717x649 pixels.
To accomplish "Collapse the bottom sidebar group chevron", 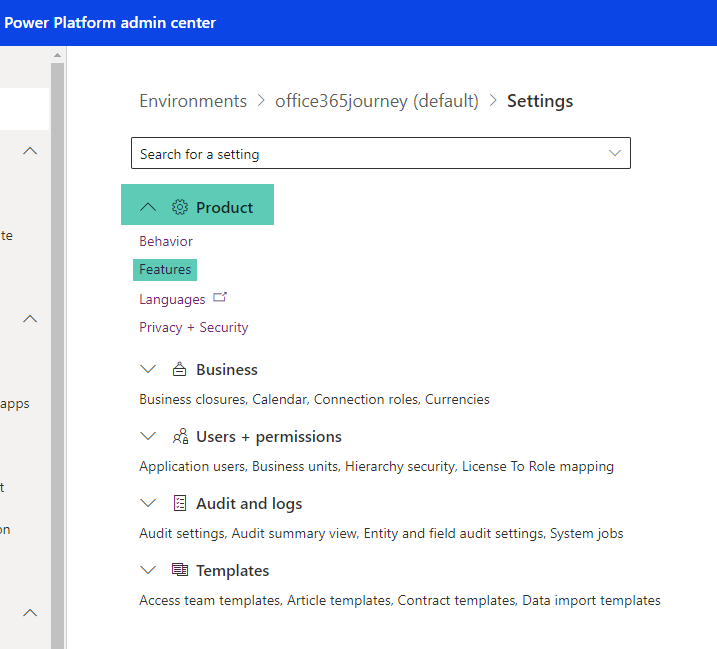I will pyautogui.click(x=30, y=613).
